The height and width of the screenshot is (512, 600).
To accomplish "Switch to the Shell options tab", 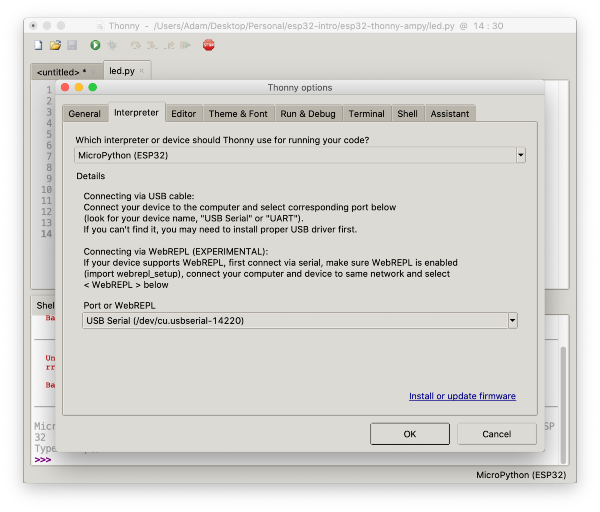I will [407, 114].
